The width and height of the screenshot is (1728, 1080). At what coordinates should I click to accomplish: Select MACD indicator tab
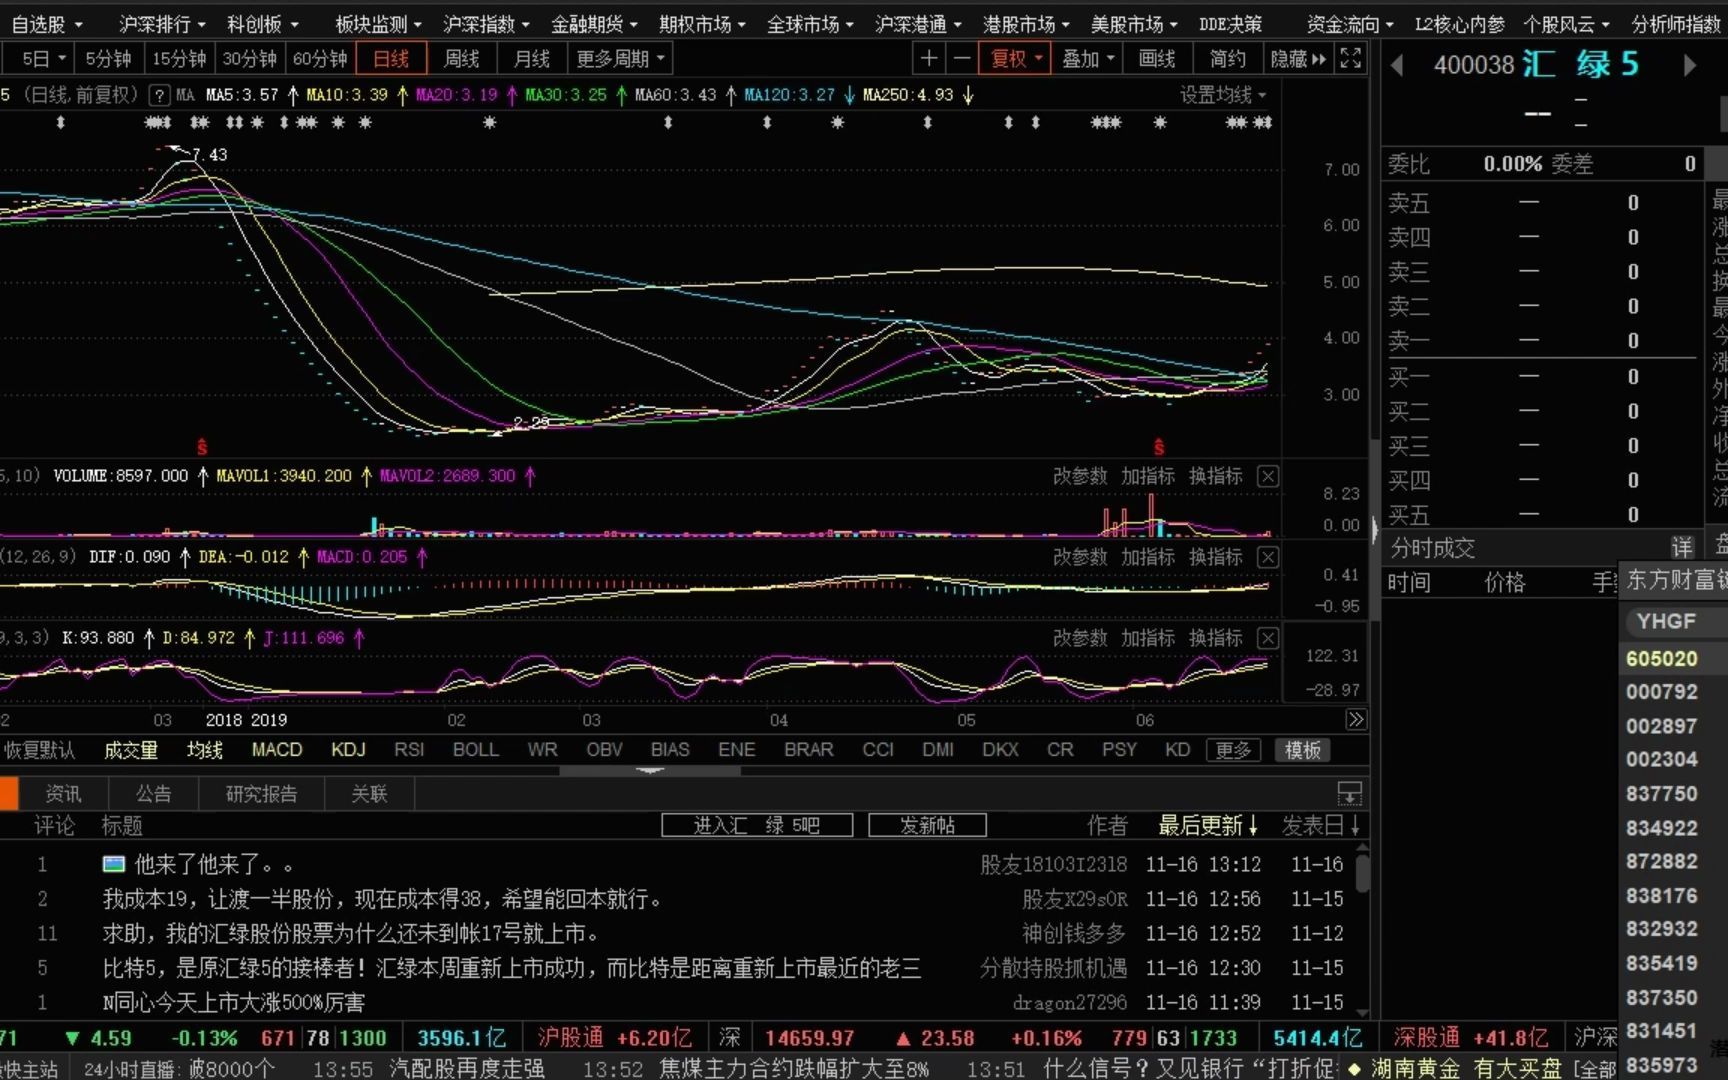(x=277, y=750)
